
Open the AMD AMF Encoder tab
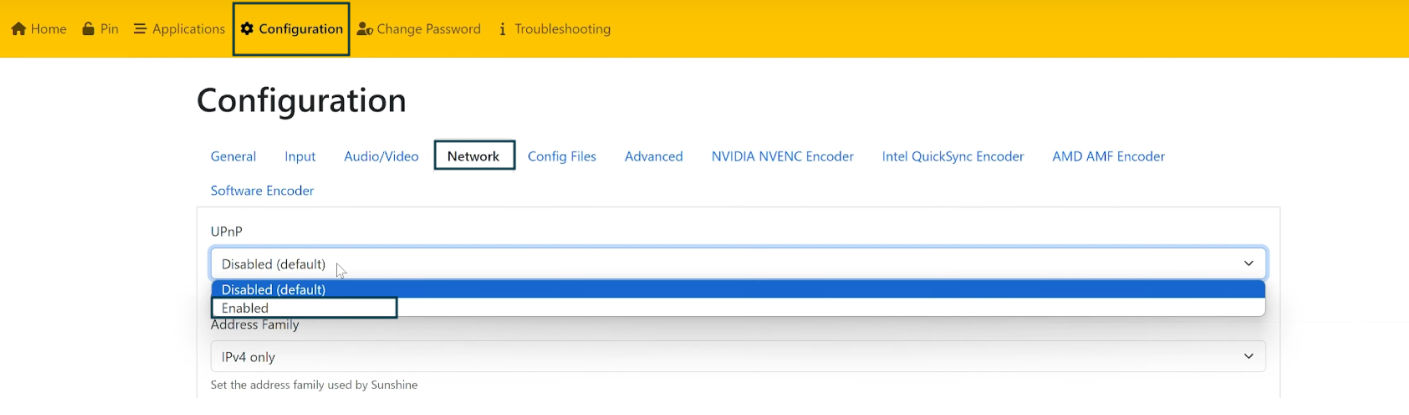pos(1108,157)
